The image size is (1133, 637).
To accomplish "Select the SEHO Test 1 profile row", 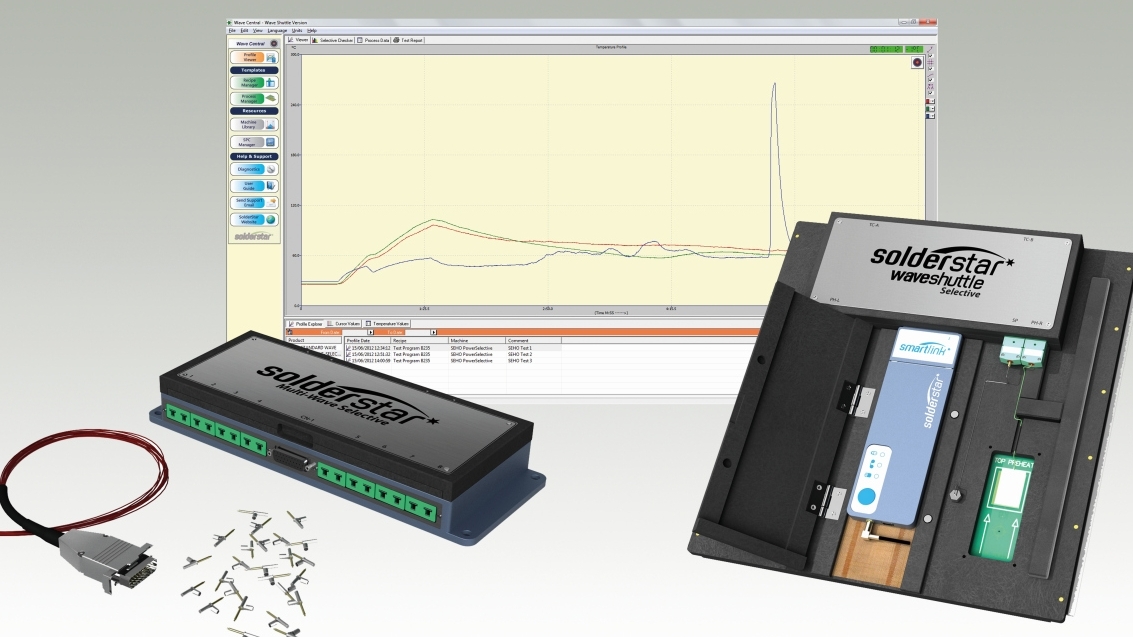I will [x=453, y=348].
